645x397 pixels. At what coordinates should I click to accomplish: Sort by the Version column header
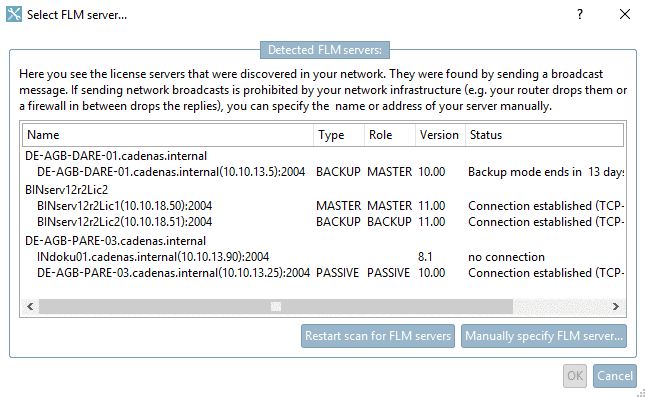click(441, 135)
